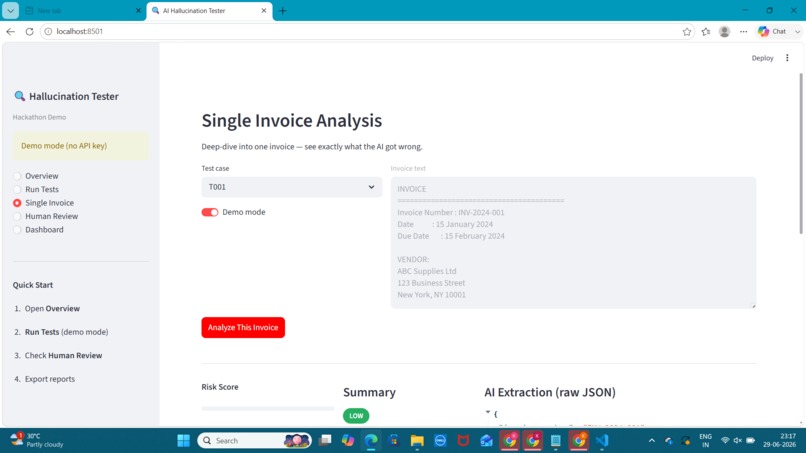
Task: Click the Summary heading
Action: pos(369,392)
